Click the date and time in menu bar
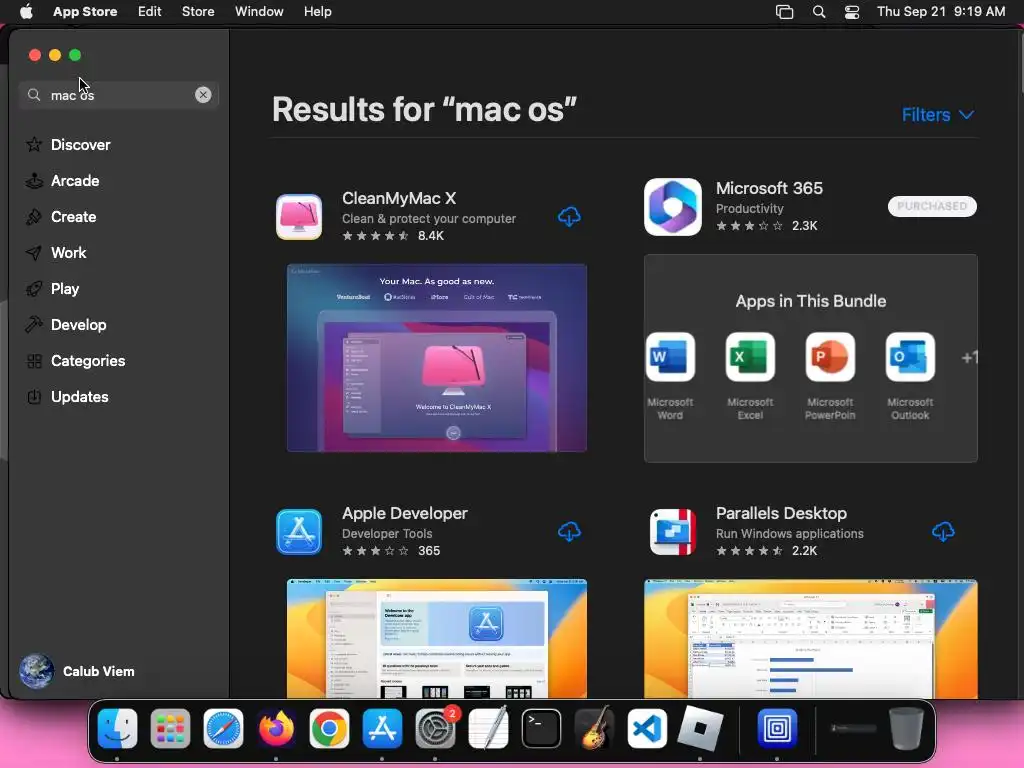 click(x=941, y=12)
